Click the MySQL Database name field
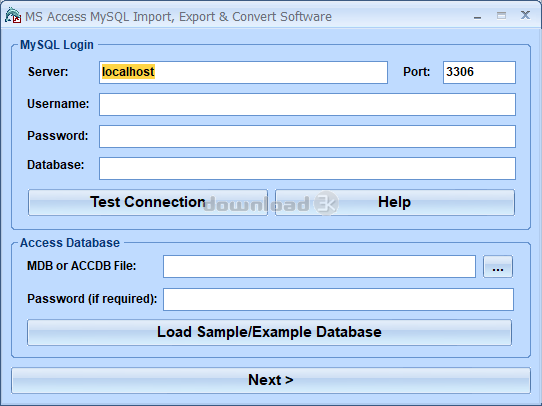Screen dimensions: 542x406 (x=307, y=168)
